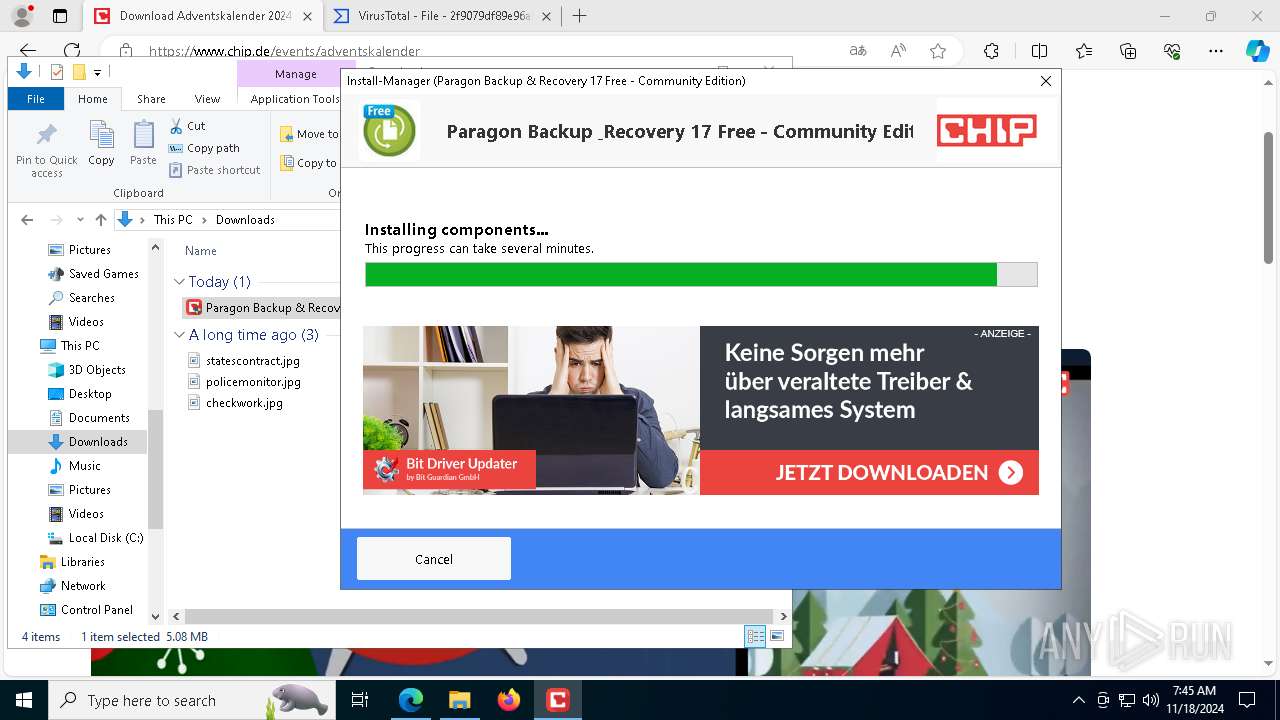Open Edge Copilot sidebar icon
This screenshot has height=720, width=1280.
tap(1257, 51)
